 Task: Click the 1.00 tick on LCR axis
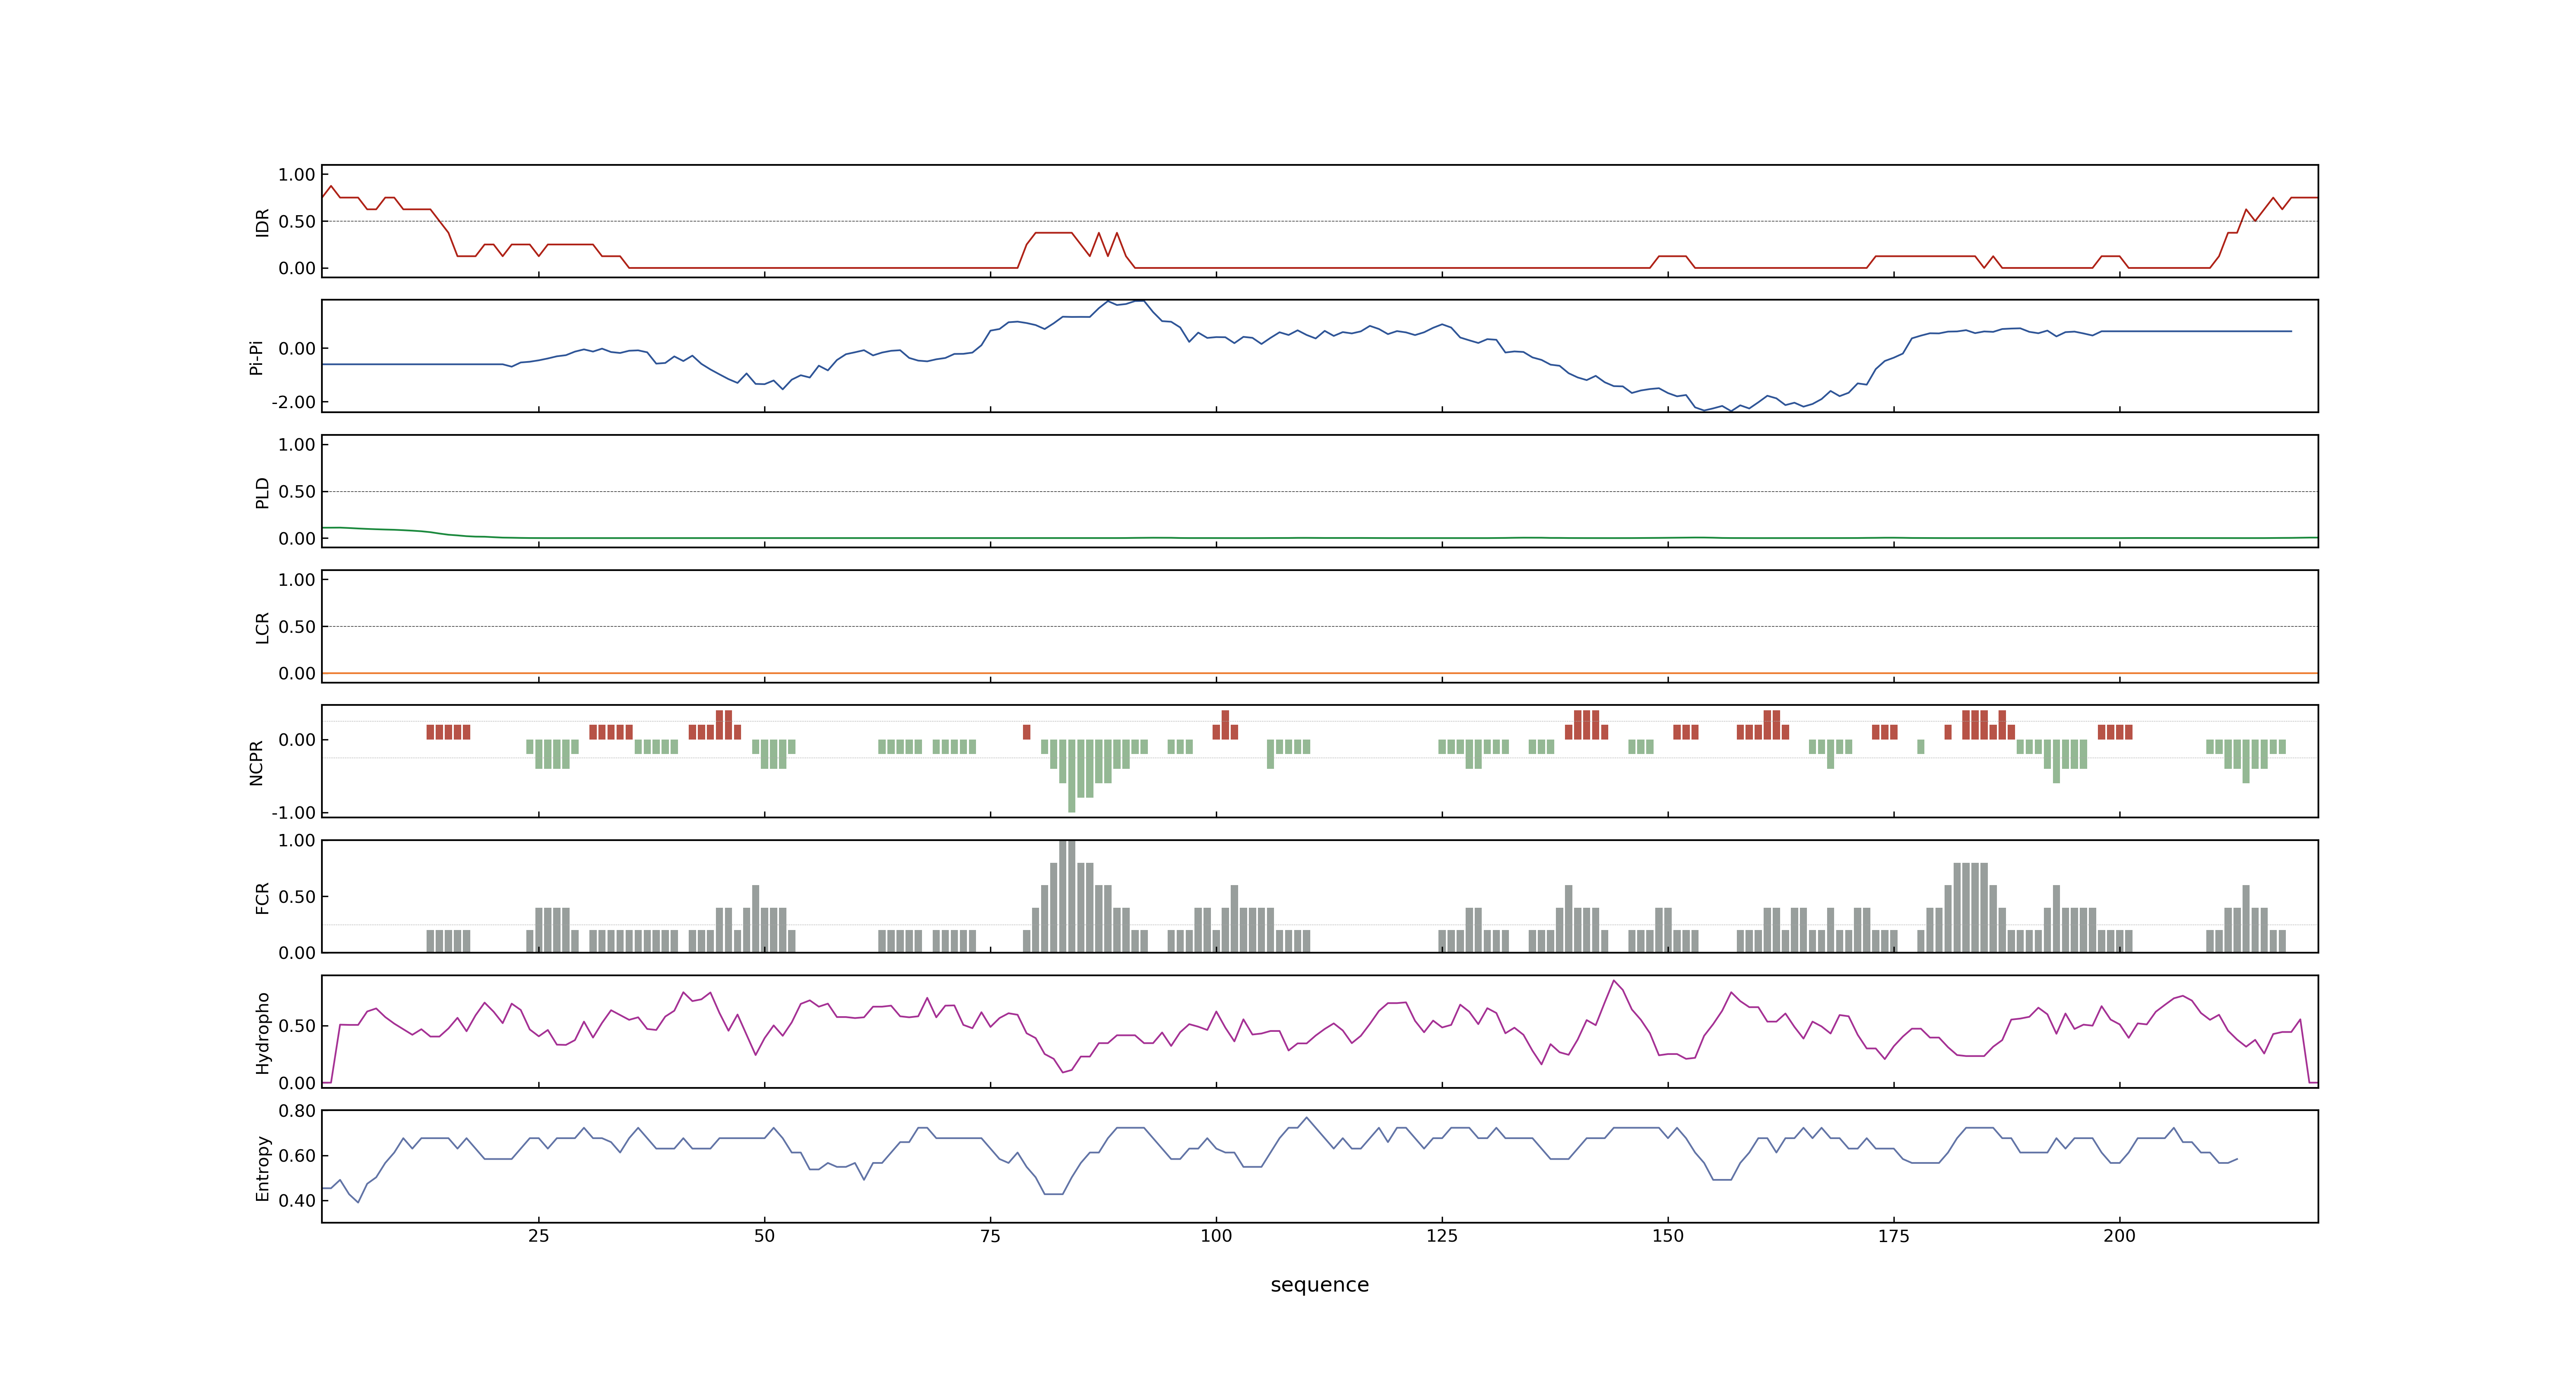[x=297, y=579]
